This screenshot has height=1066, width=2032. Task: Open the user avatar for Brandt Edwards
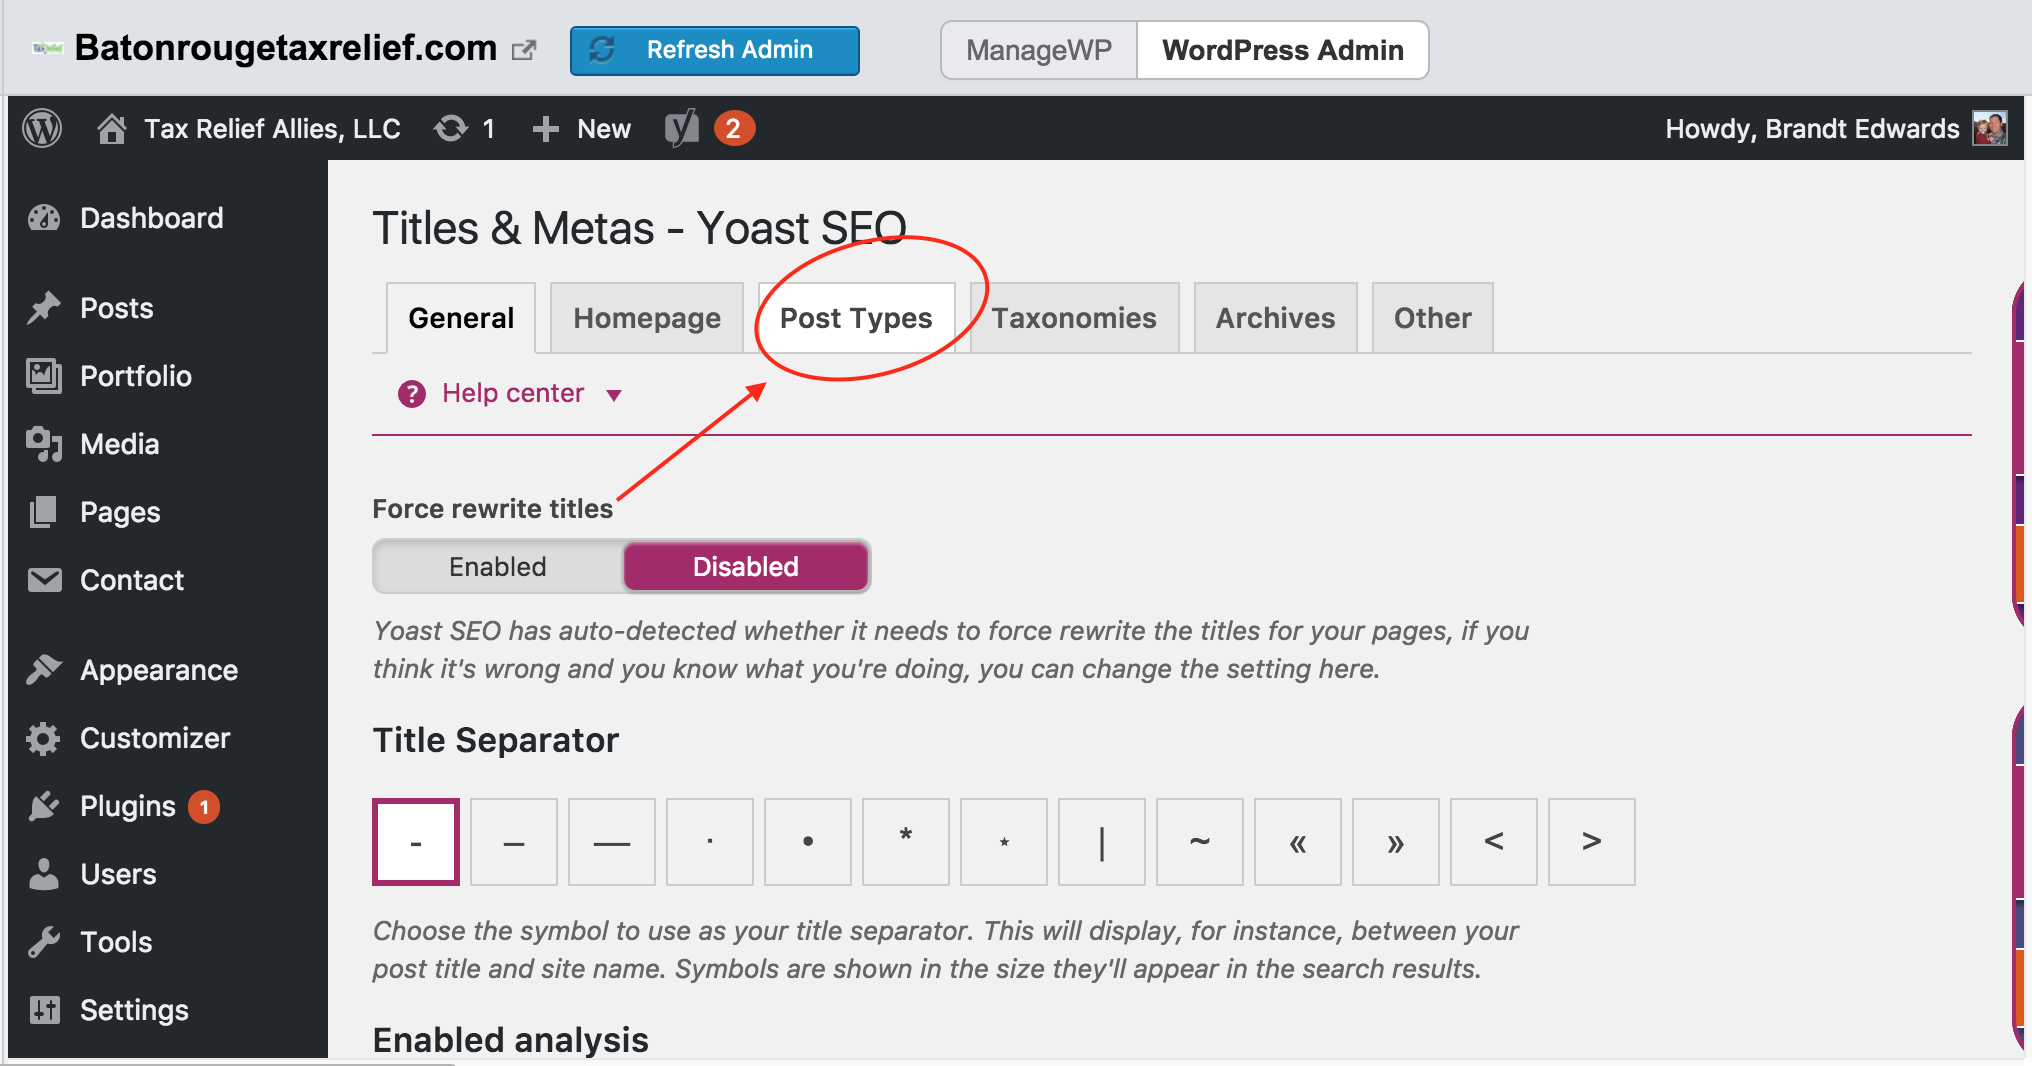click(1990, 129)
